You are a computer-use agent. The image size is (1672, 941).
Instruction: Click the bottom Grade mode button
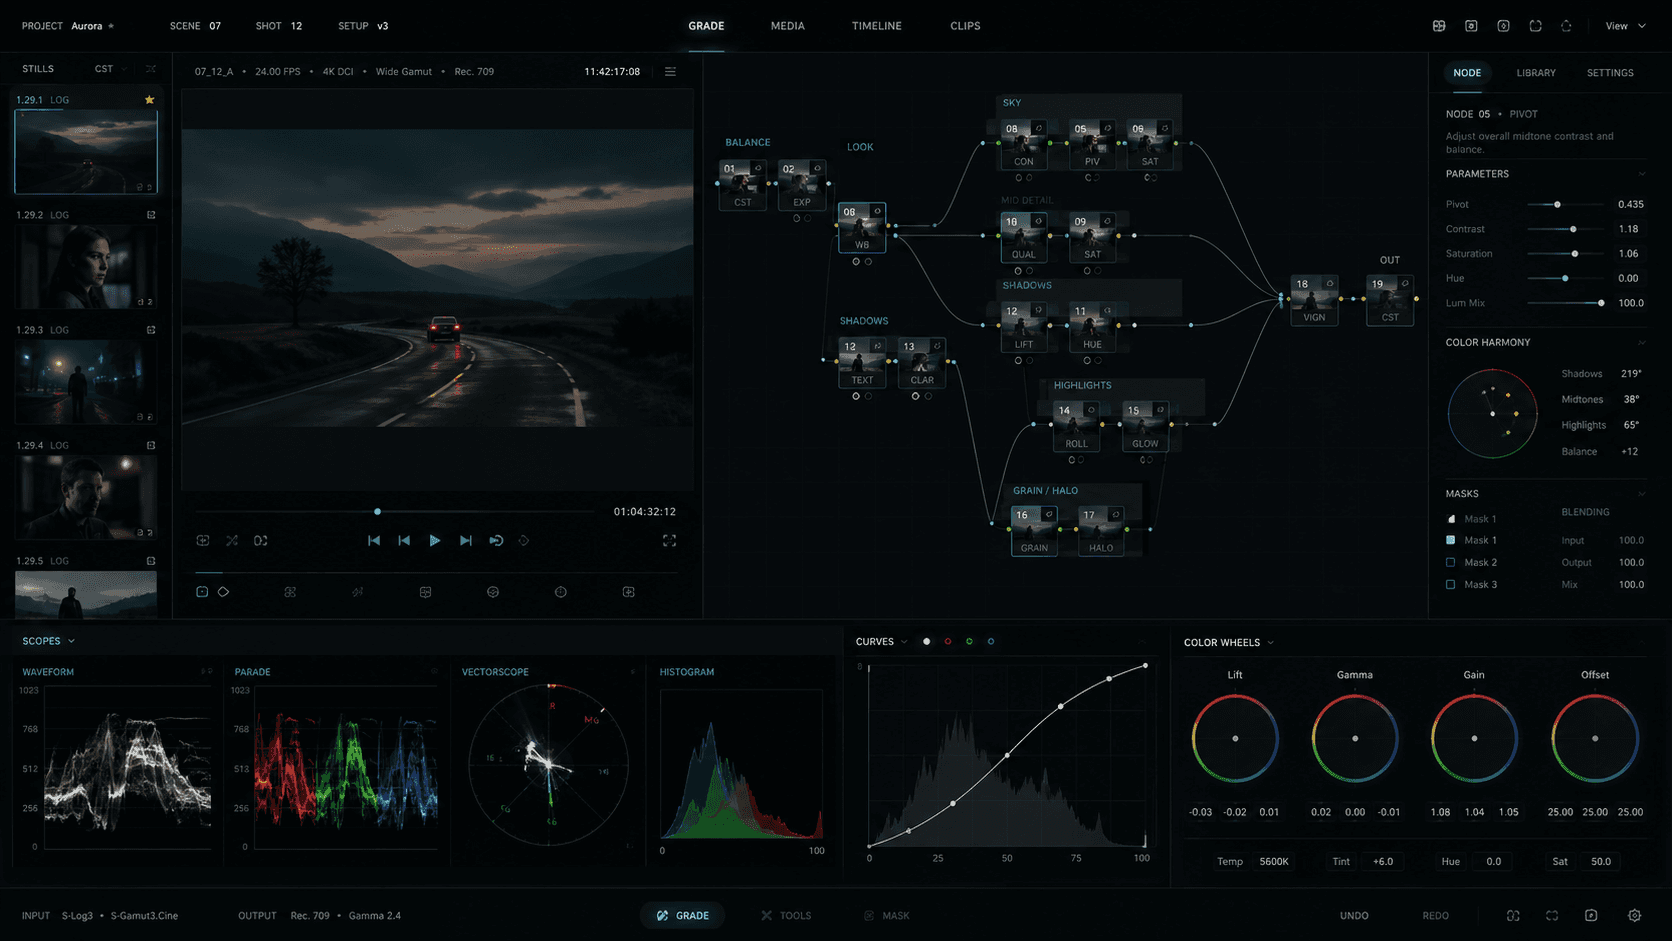pyautogui.click(x=683, y=915)
